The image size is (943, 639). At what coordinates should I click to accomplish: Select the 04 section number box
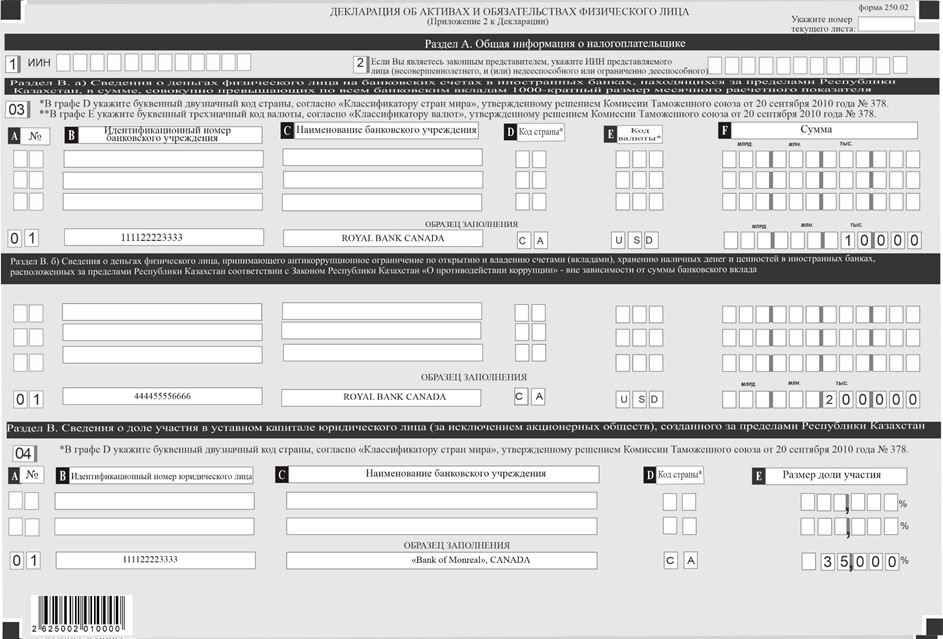pyautogui.click(x=23, y=452)
